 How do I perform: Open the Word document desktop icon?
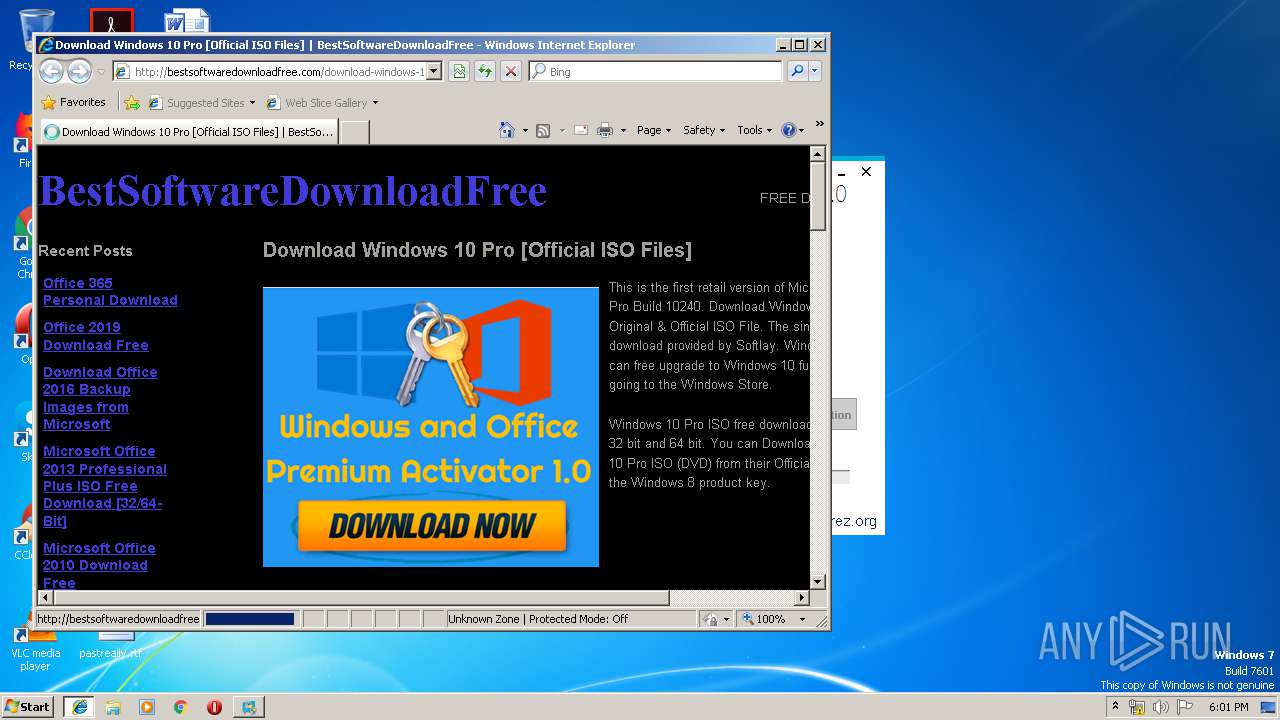187,22
